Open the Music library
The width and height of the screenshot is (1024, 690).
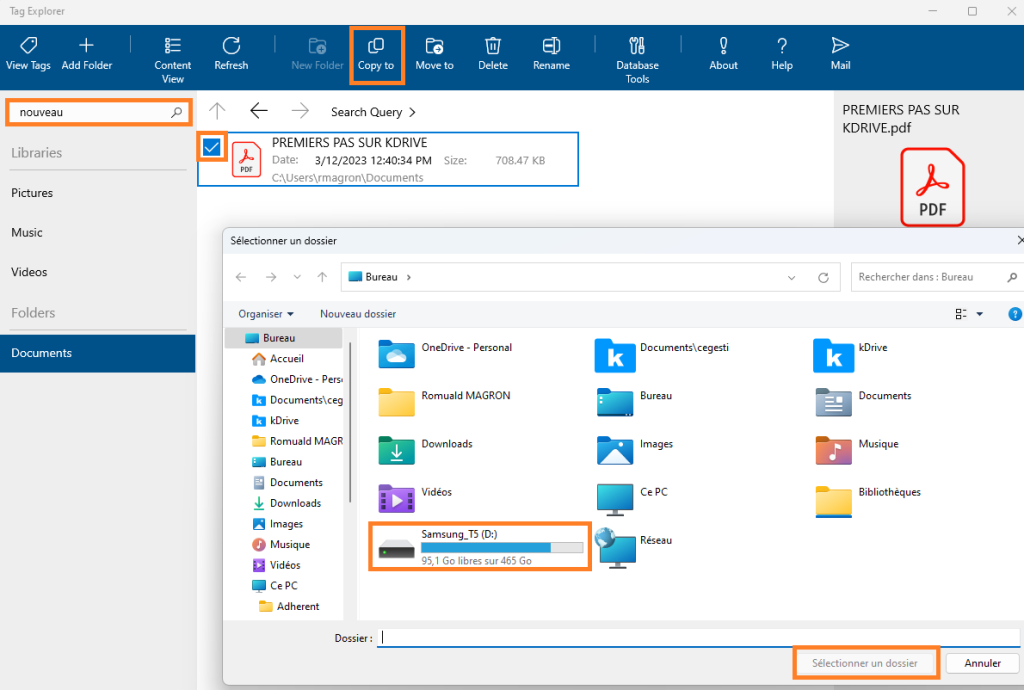(x=27, y=232)
